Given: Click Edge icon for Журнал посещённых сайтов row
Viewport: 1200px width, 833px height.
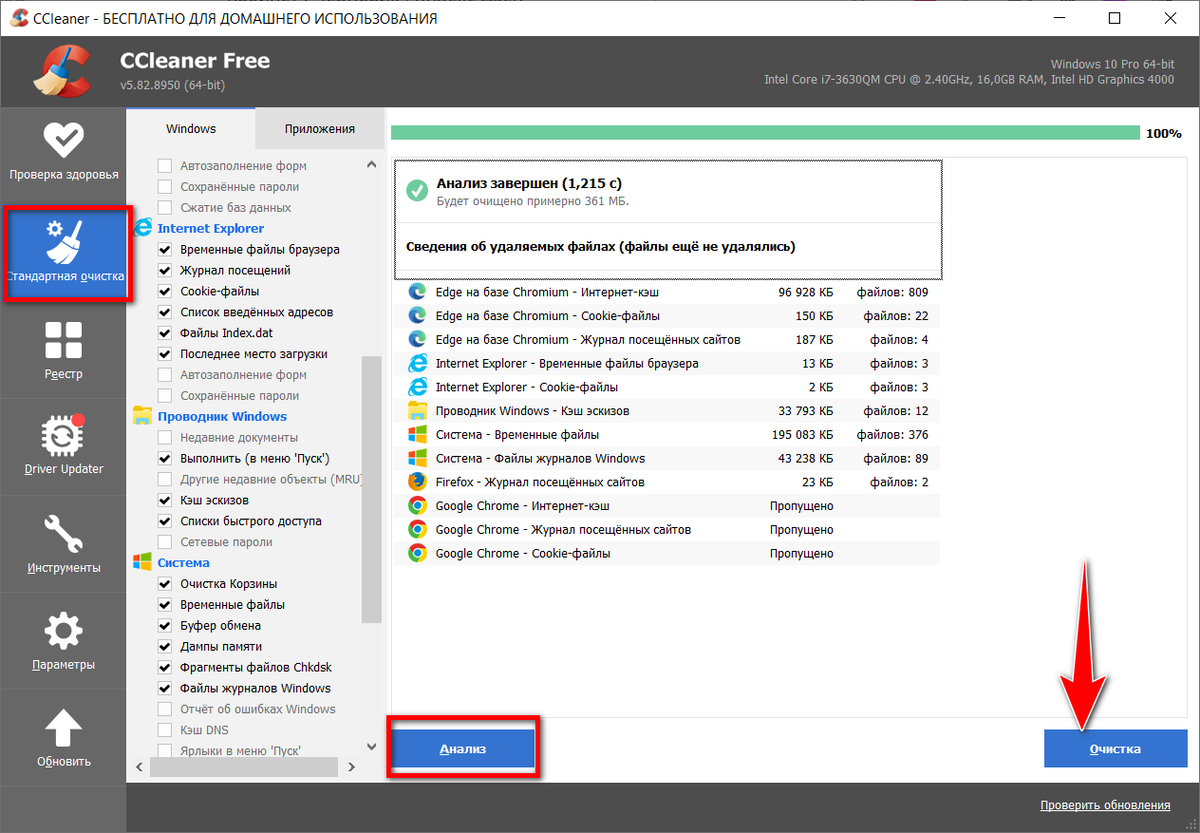Looking at the screenshot, I should 417,340.
